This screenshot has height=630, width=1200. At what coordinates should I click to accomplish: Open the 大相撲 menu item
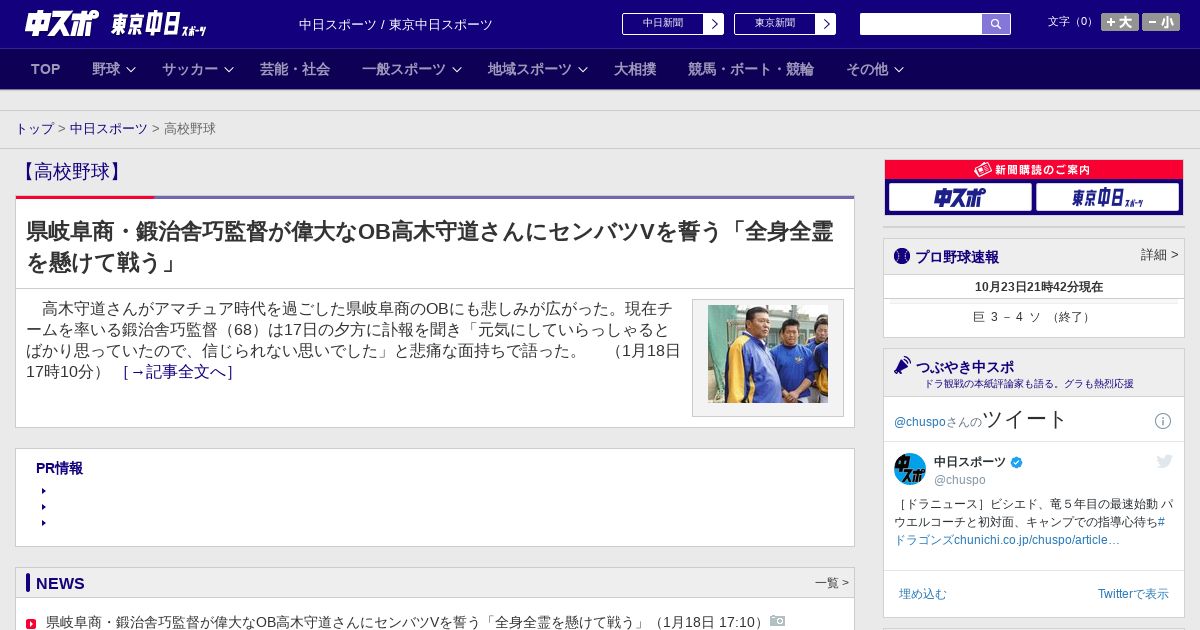(635, 69)
